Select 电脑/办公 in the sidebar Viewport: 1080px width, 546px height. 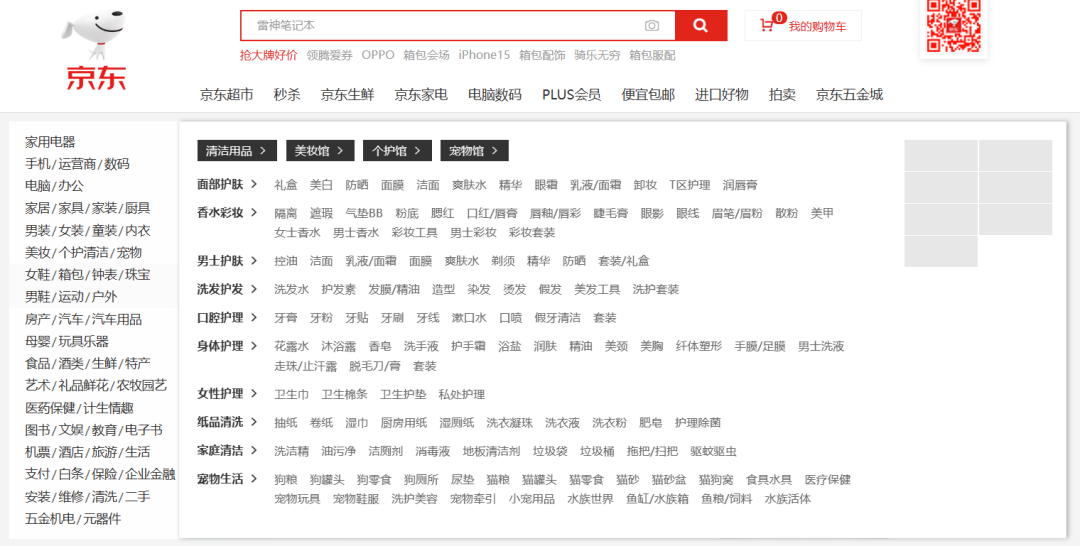pos(54,186)
